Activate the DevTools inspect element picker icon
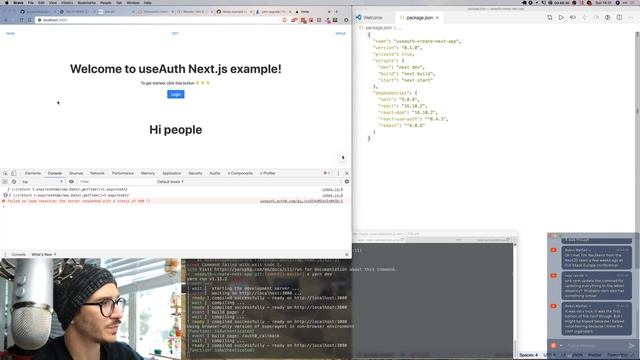This screenshot has height=360, width=640. [x=6, y=173]
